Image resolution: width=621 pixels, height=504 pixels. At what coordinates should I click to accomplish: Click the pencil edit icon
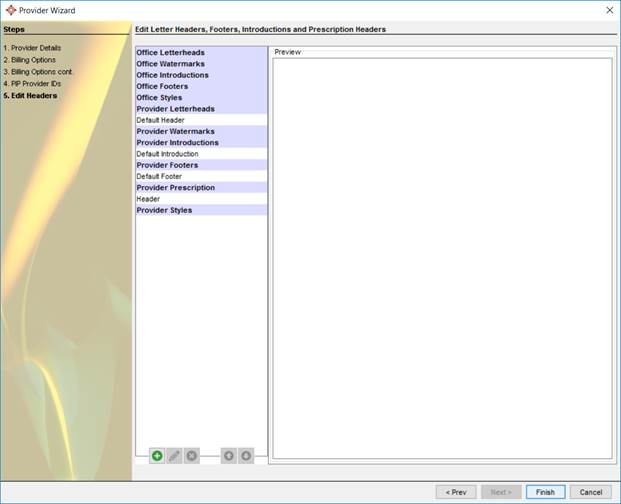click(174, 456)
